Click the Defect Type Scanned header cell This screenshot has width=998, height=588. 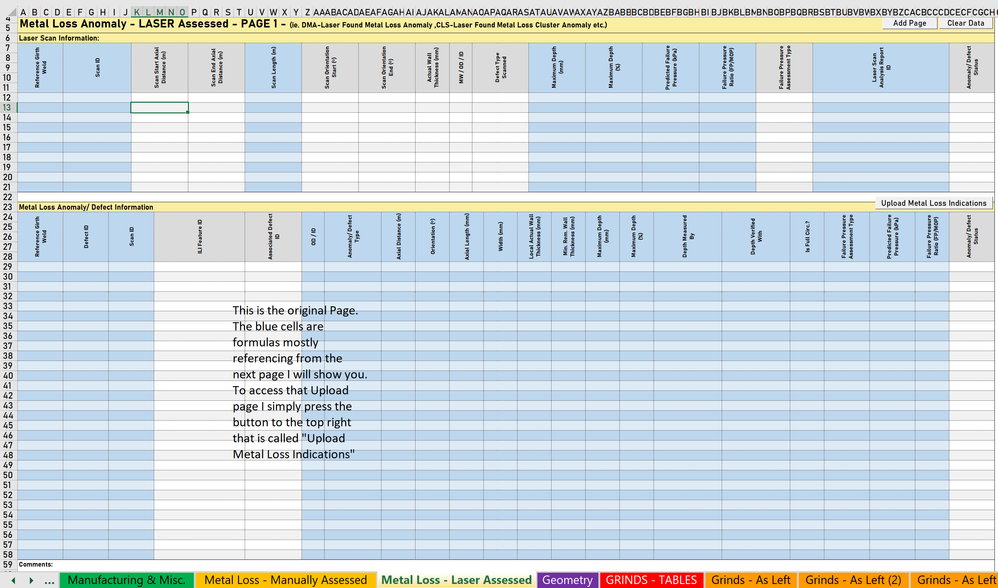click(x=500, y=68)
